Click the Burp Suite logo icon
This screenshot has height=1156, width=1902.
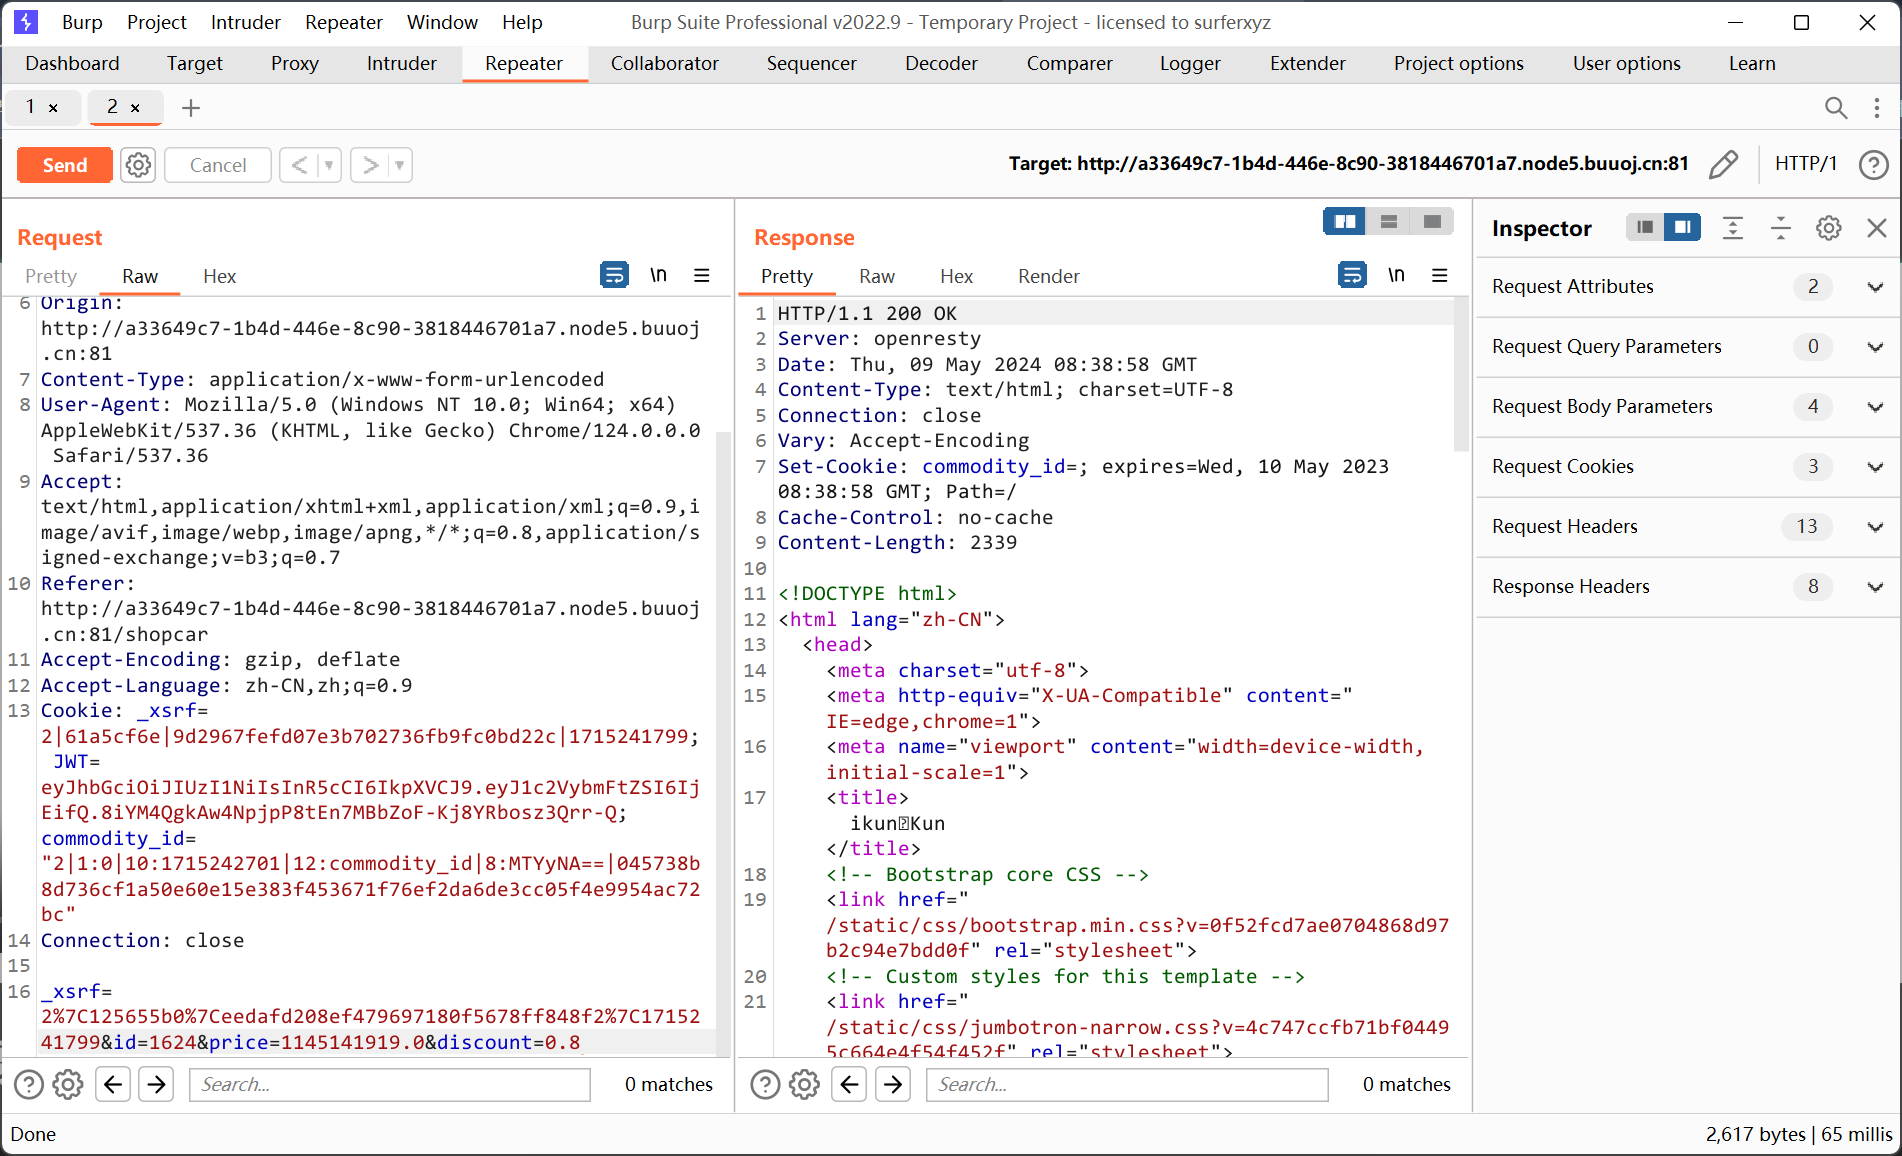coord(26,22)
